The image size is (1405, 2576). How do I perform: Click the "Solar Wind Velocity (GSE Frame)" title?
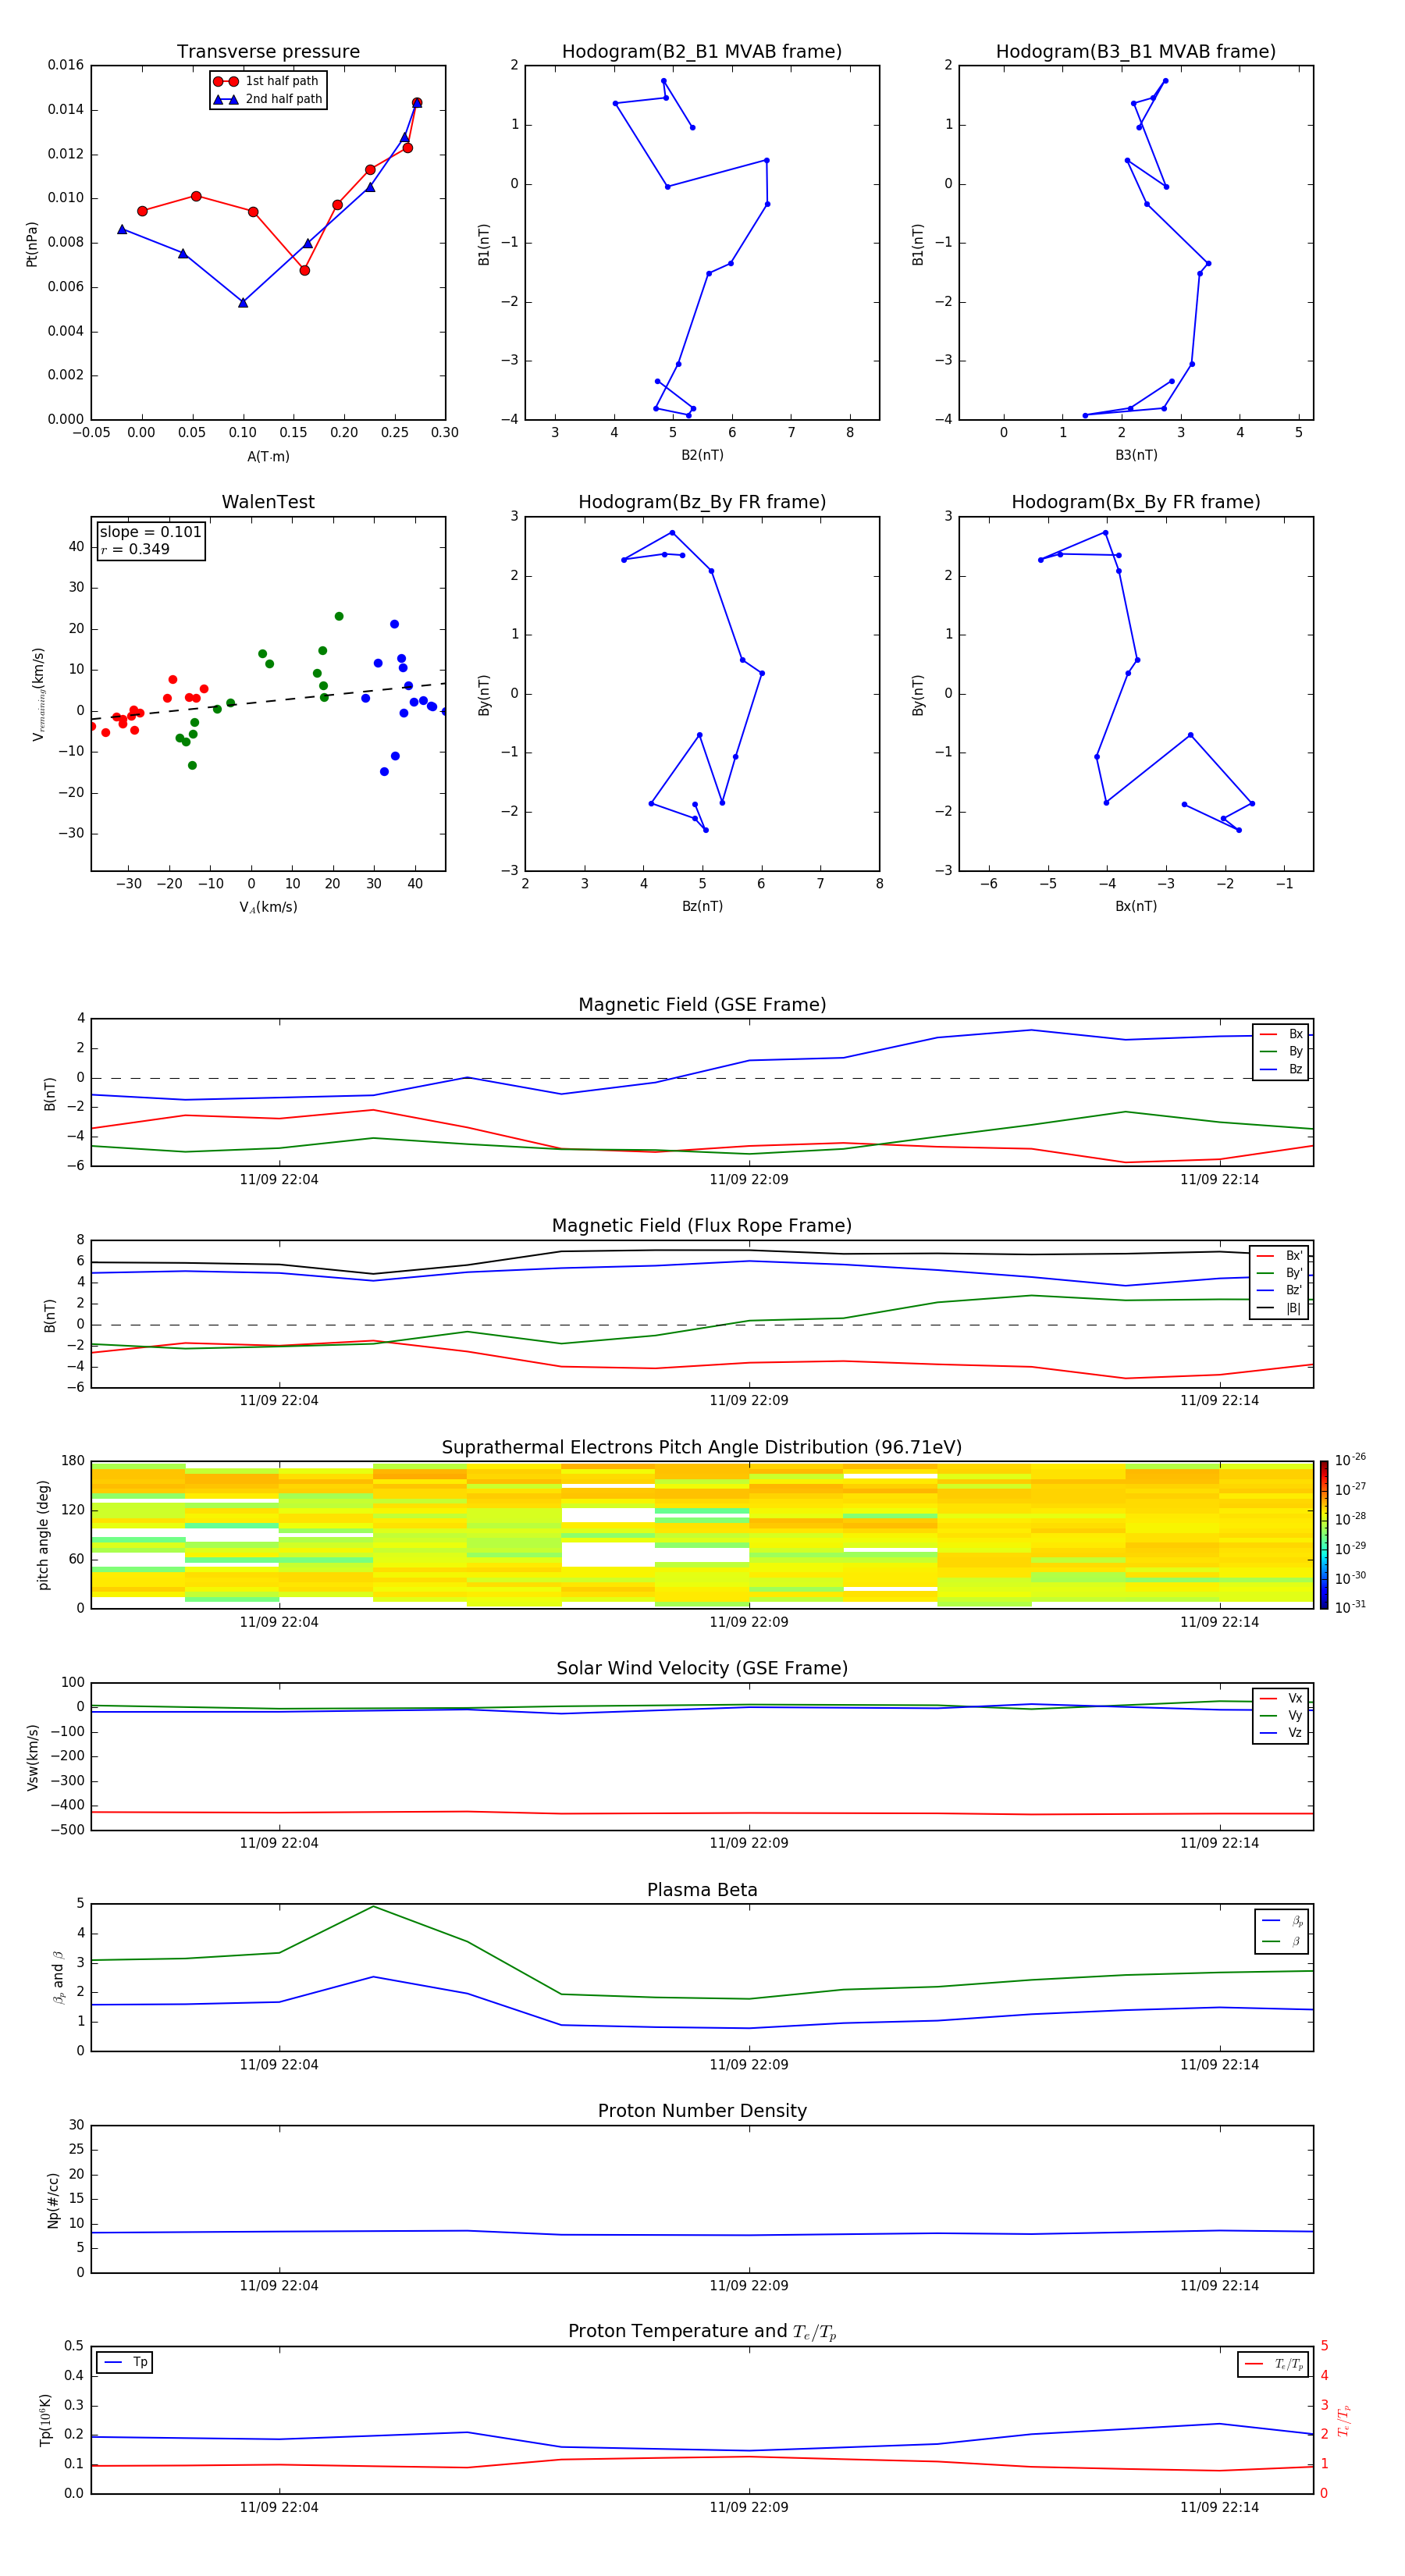coord(702,1668)
